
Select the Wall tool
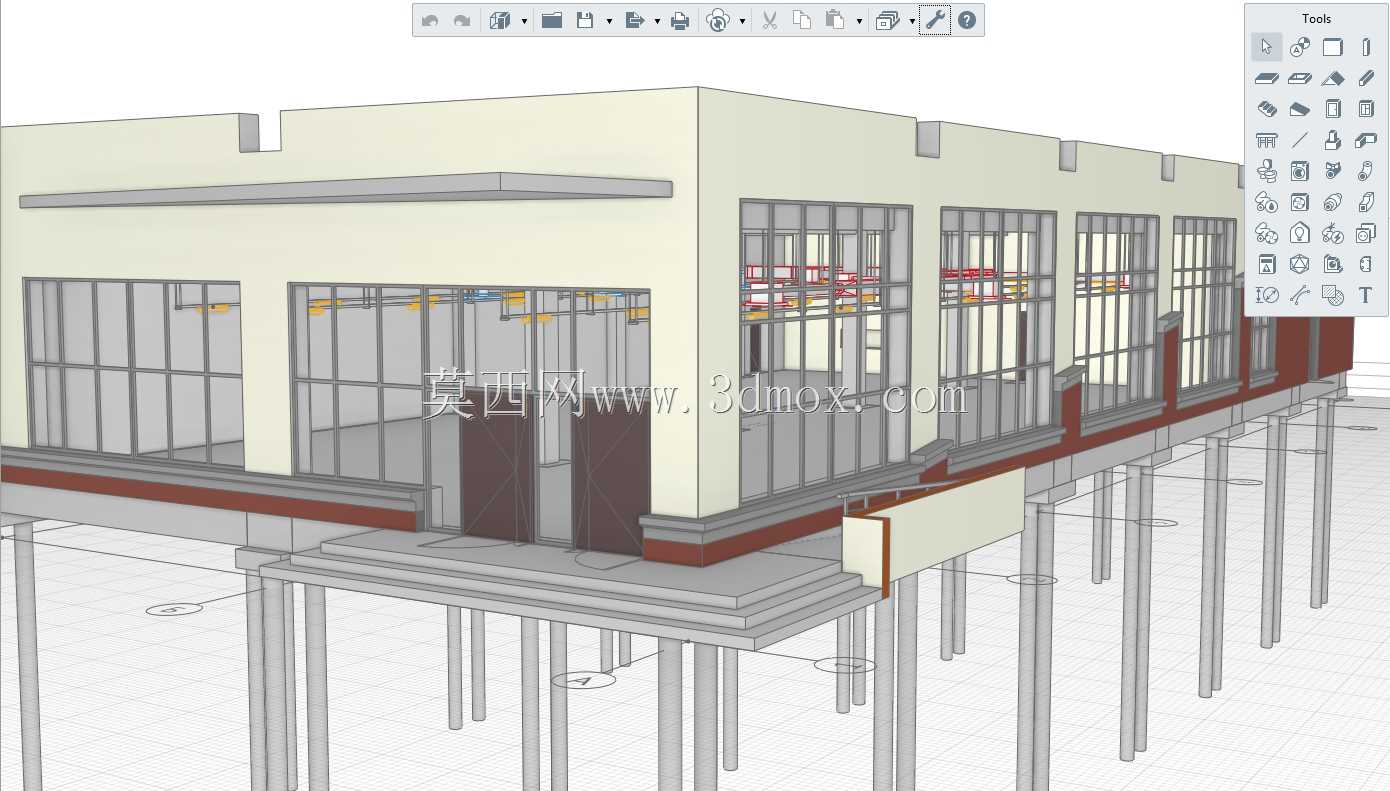click(1332, 47)
